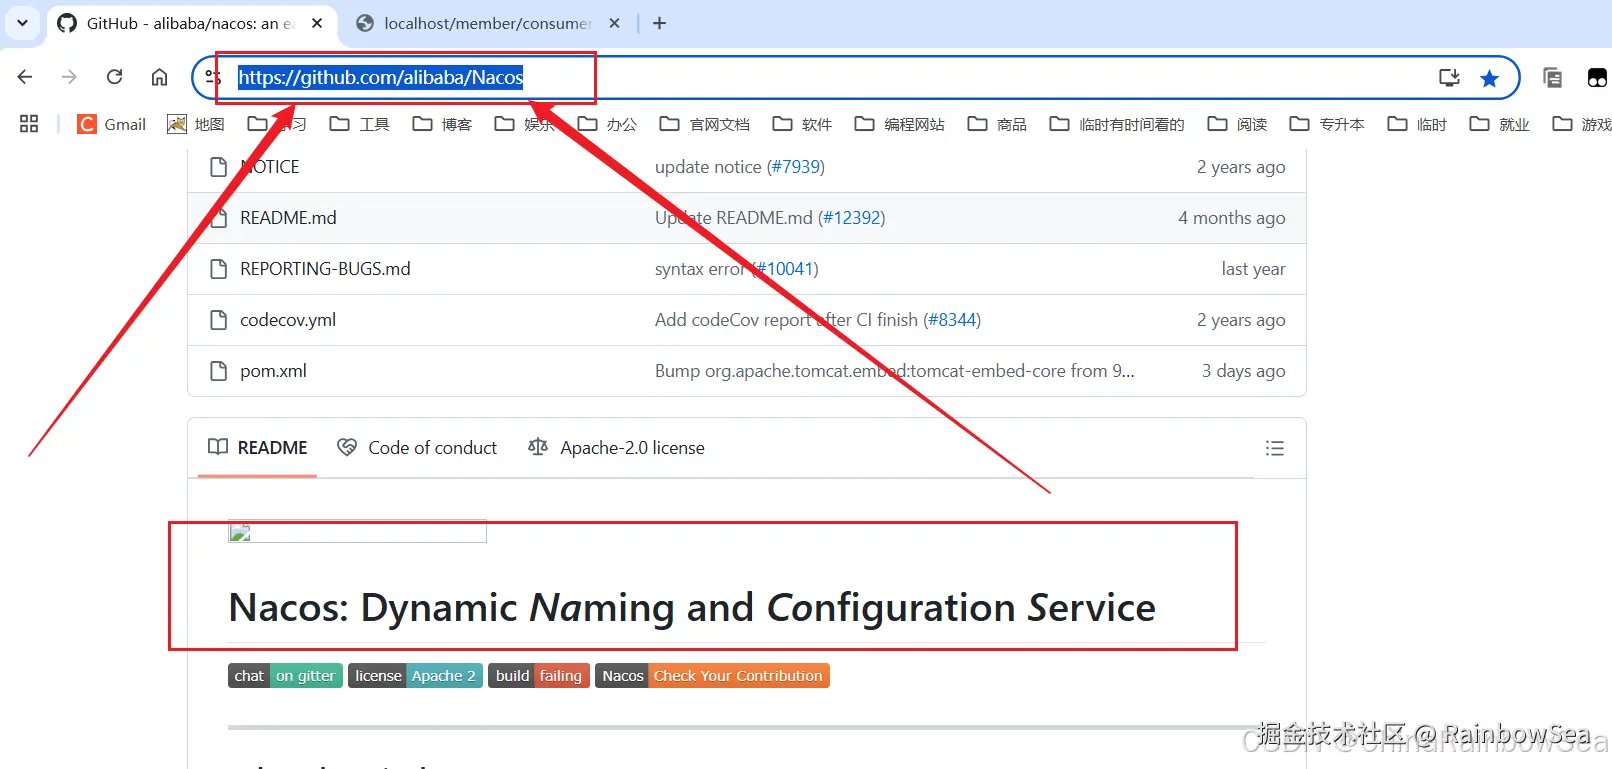The image size is (1612, 769).
Task: Open the Bump org.apache.tomcat.embed commit message
Action: pyautogui.click(x=895, y=371)
